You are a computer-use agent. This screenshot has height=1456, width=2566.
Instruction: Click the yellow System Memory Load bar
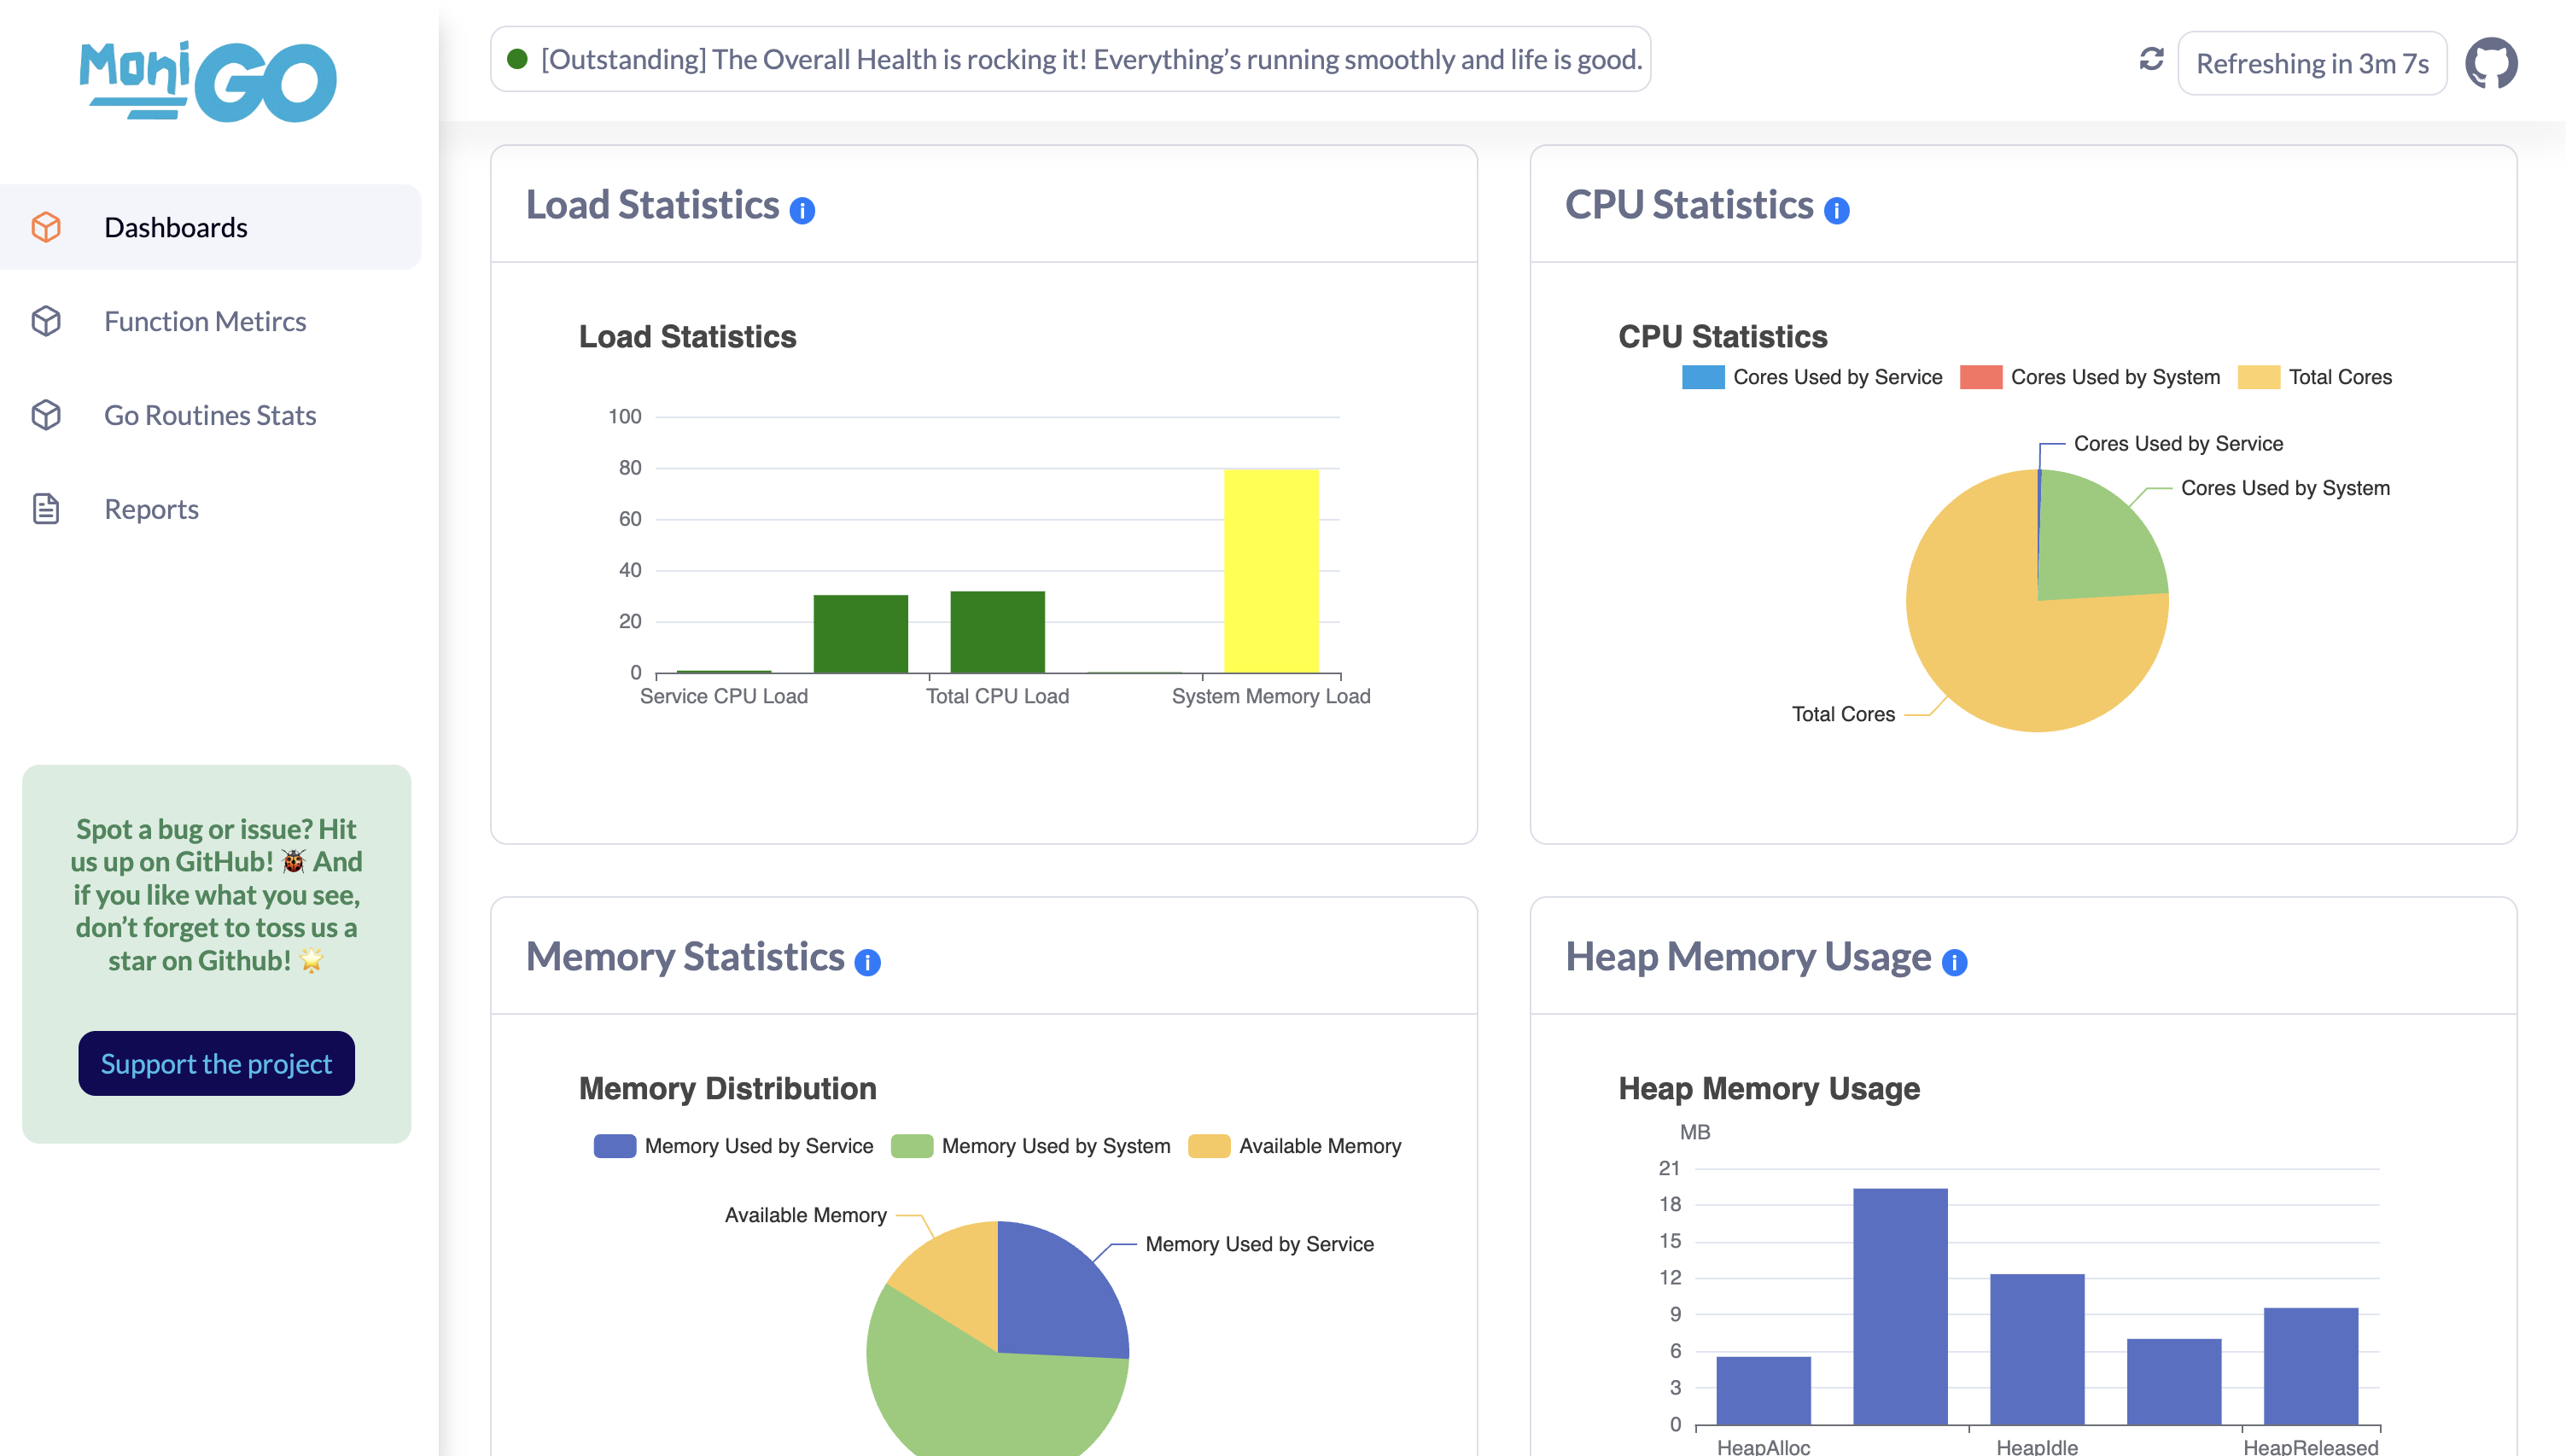point(1271,570)
